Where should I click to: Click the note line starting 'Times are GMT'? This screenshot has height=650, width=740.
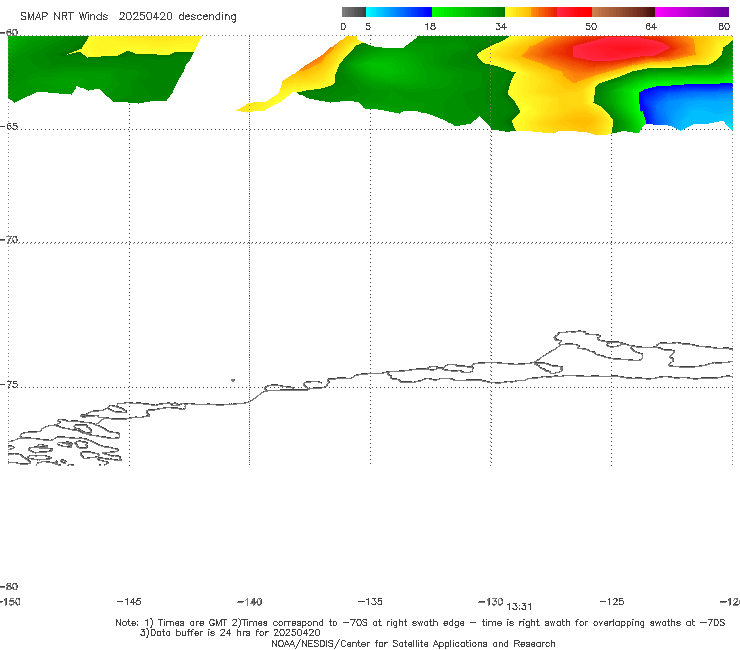tap(420, 623)
